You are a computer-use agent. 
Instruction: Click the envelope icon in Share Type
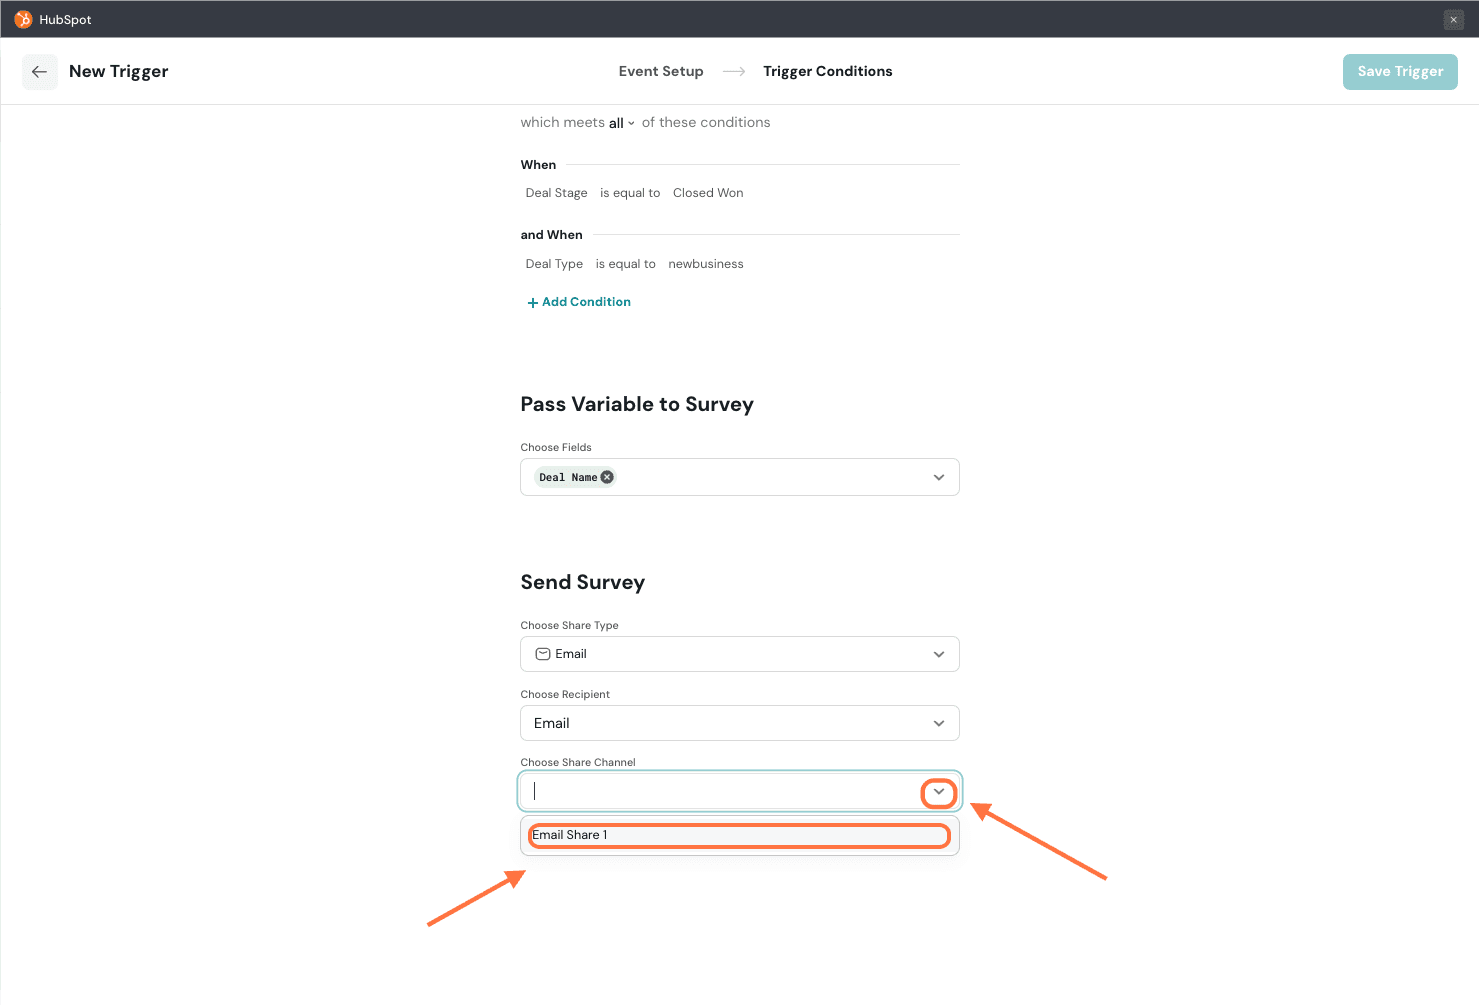[543, 654]
